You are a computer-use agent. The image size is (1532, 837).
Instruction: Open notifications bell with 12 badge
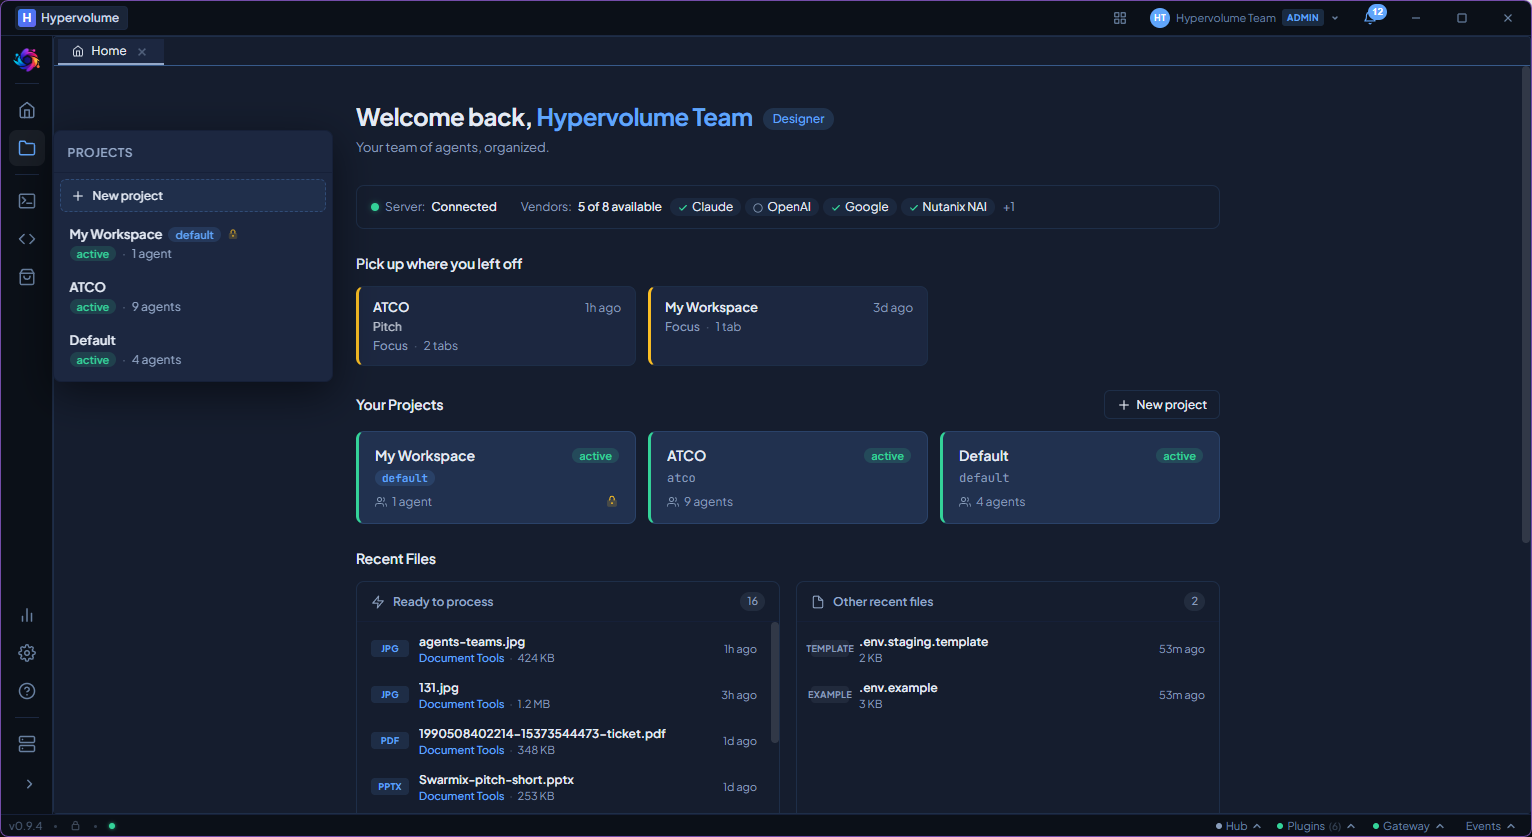click(x=1371, y=17)
